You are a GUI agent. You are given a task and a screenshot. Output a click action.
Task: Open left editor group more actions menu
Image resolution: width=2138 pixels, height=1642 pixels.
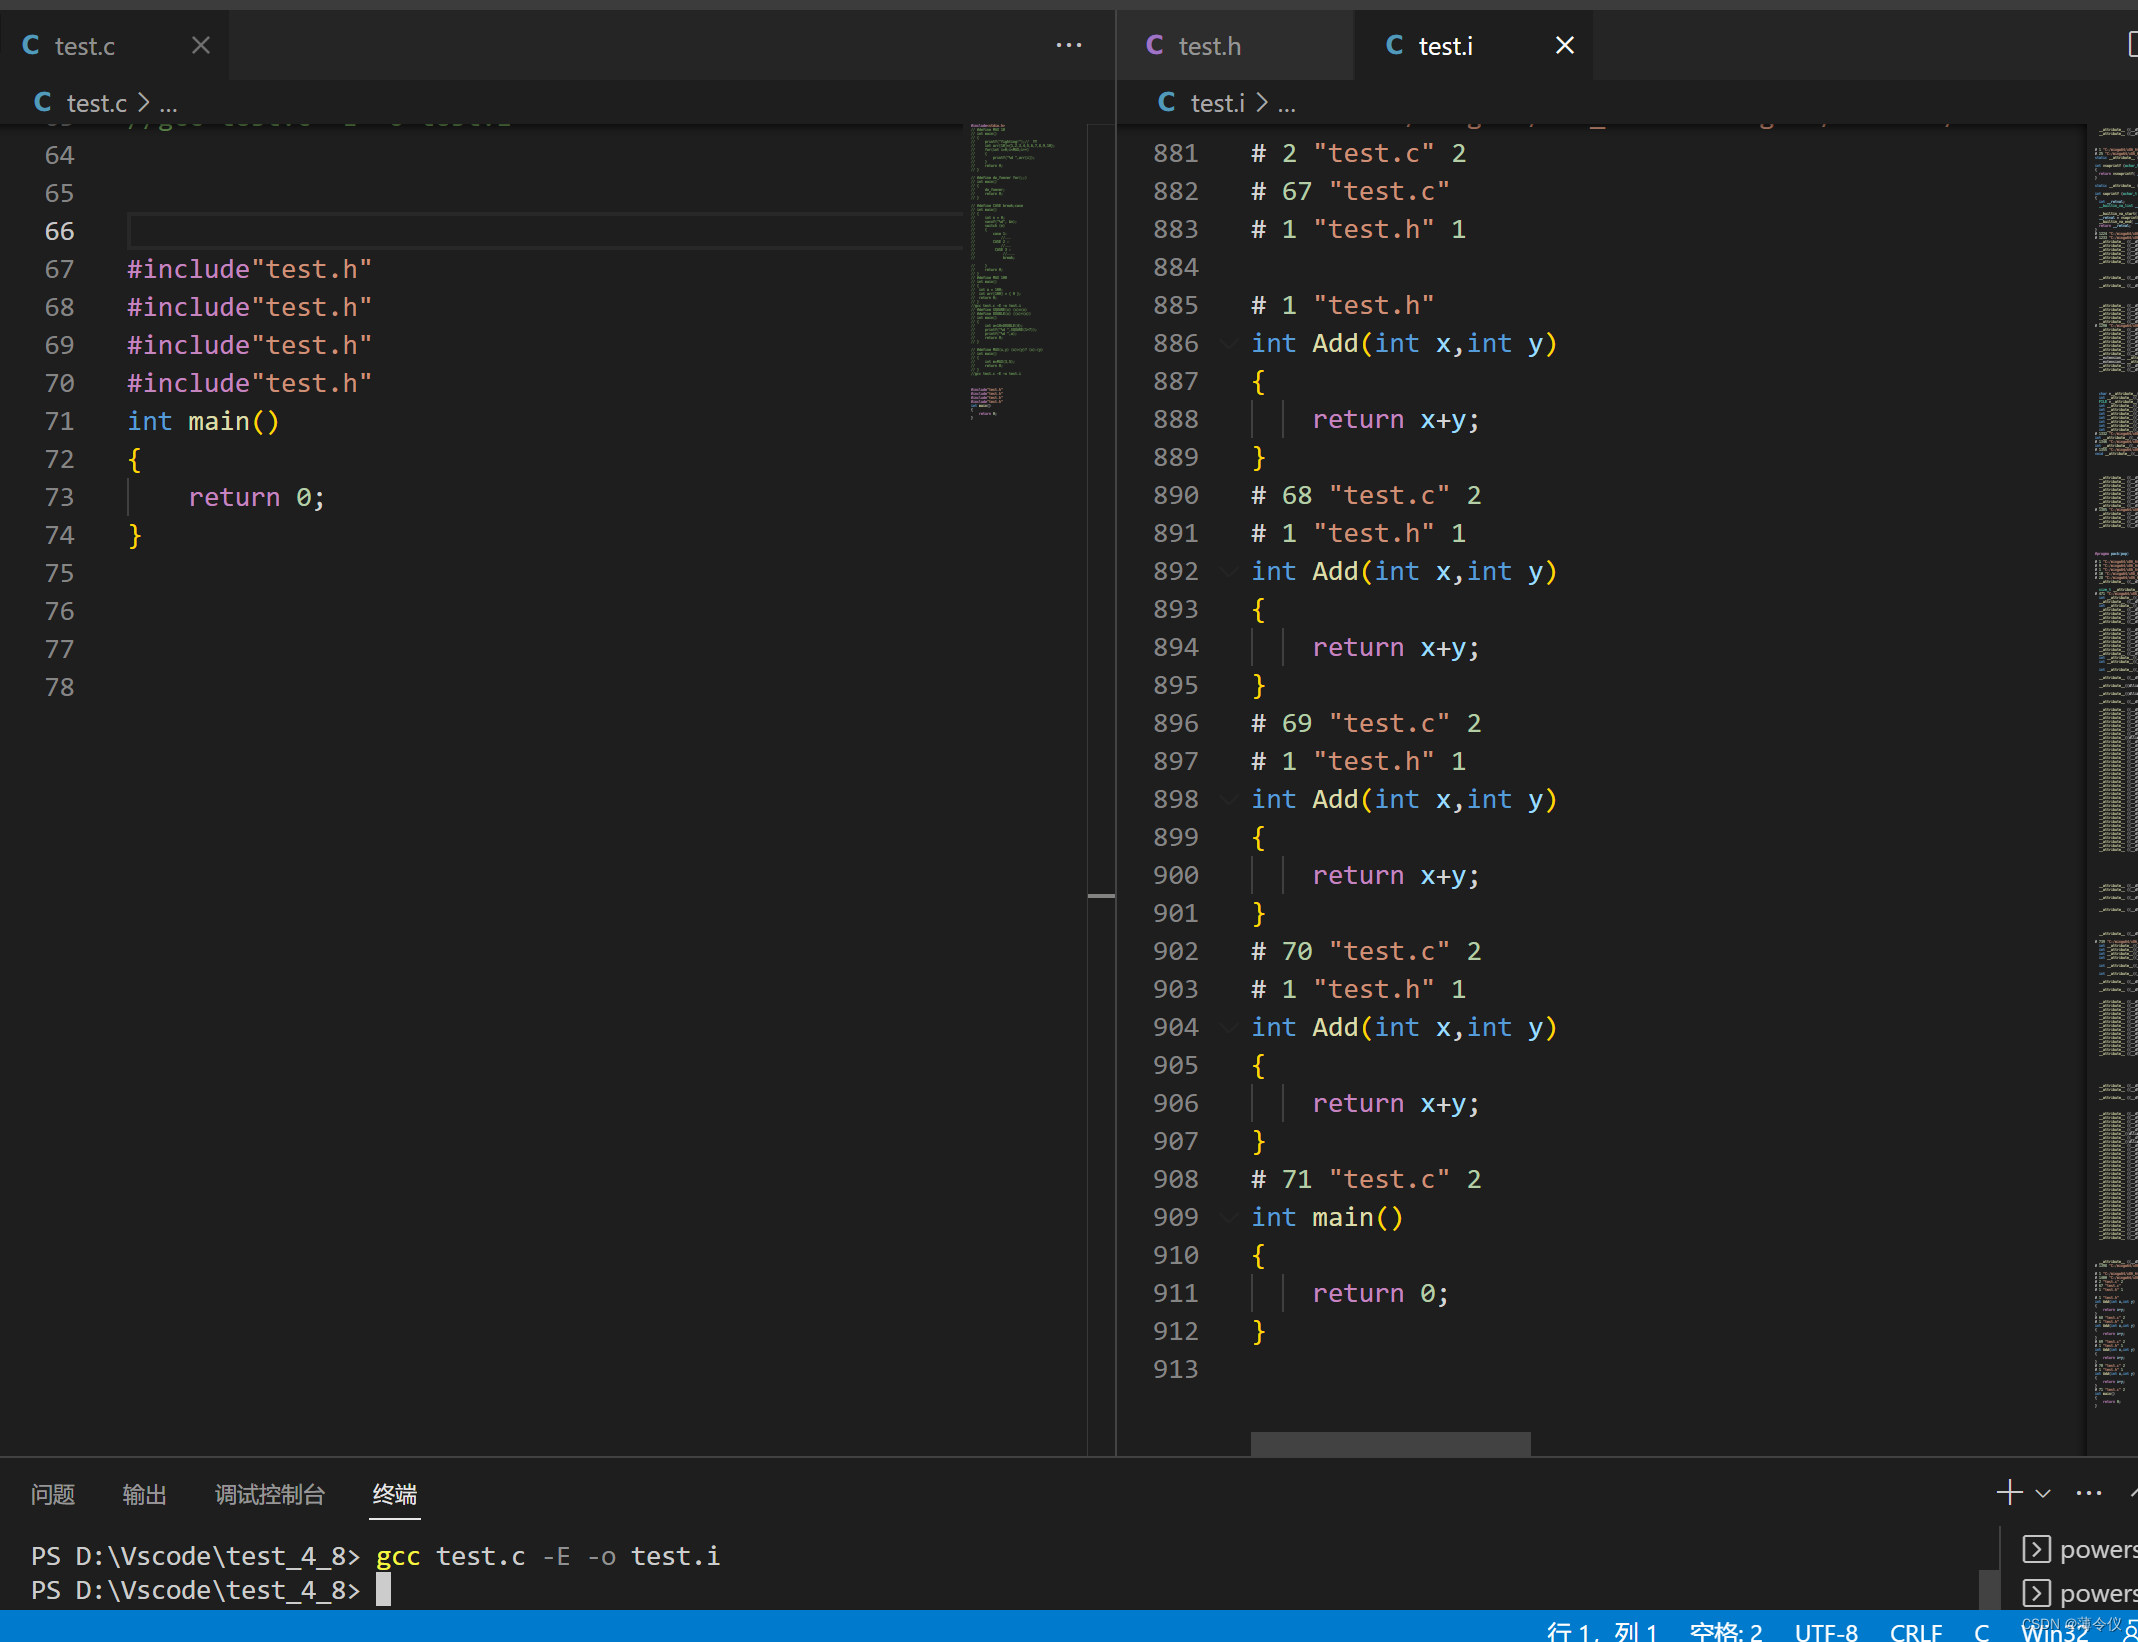(1069, 45)
